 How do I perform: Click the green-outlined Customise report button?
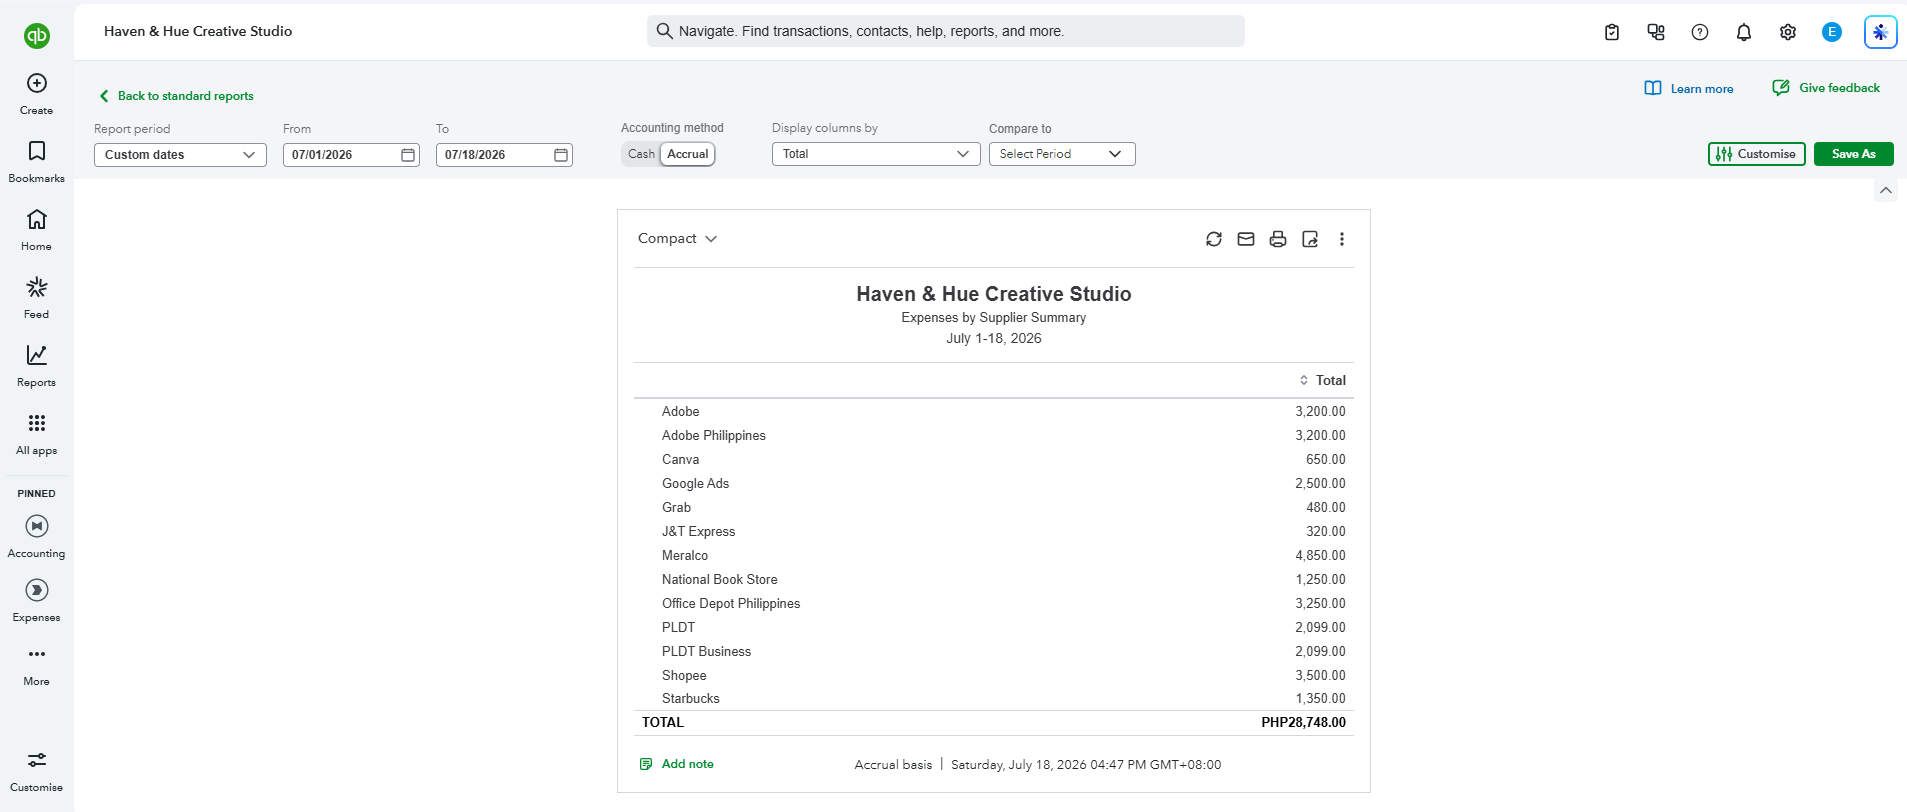click(1757, 154)
